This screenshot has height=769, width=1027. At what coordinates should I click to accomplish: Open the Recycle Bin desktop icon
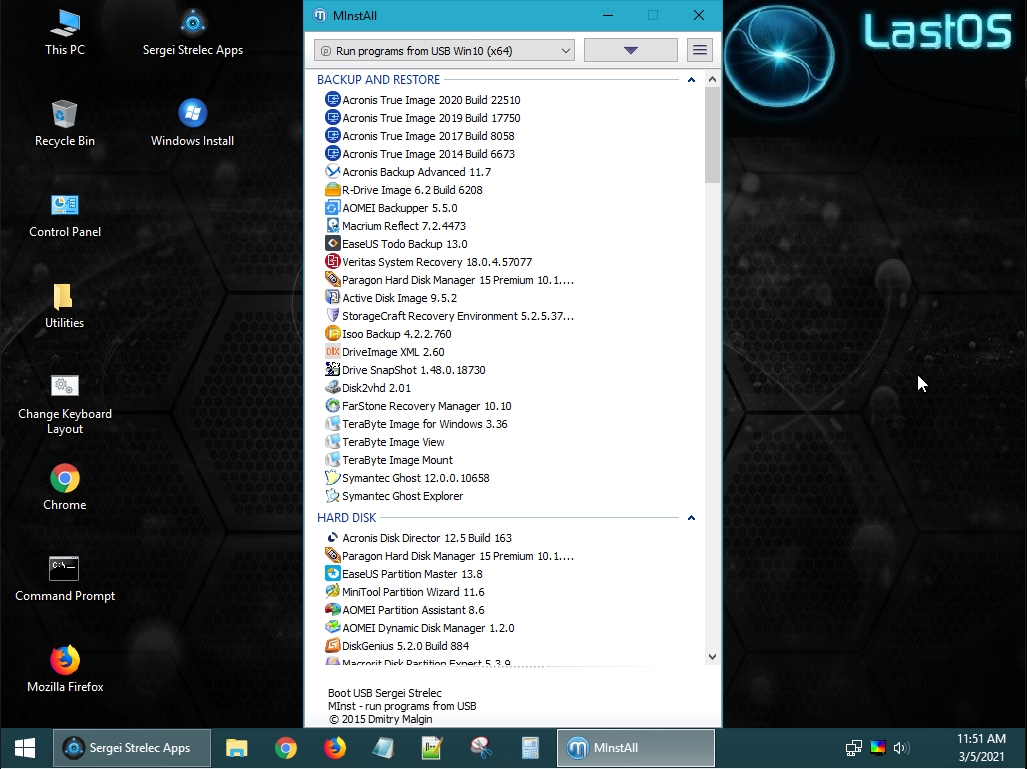click(x=65, y=122)
